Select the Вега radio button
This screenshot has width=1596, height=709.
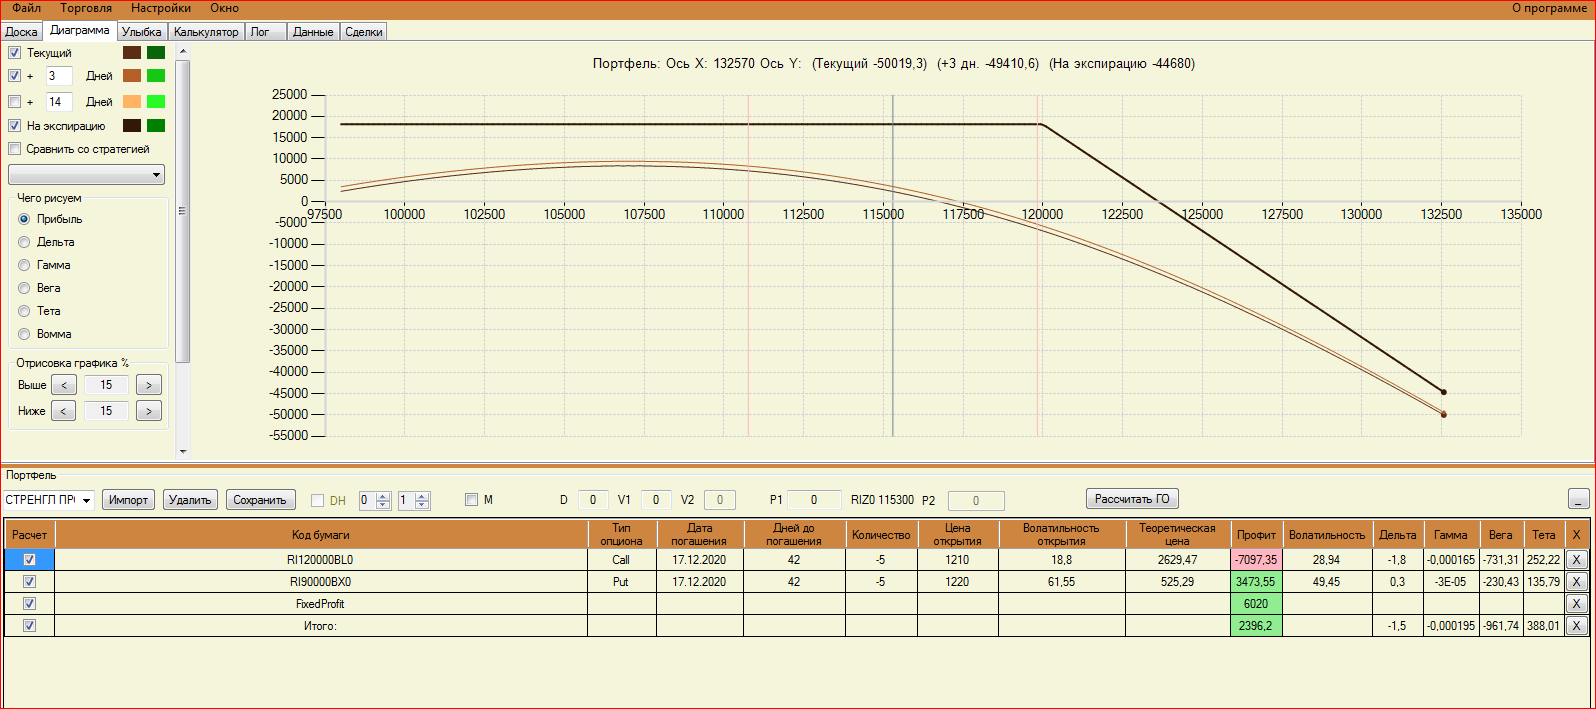(x=24, y=288)
